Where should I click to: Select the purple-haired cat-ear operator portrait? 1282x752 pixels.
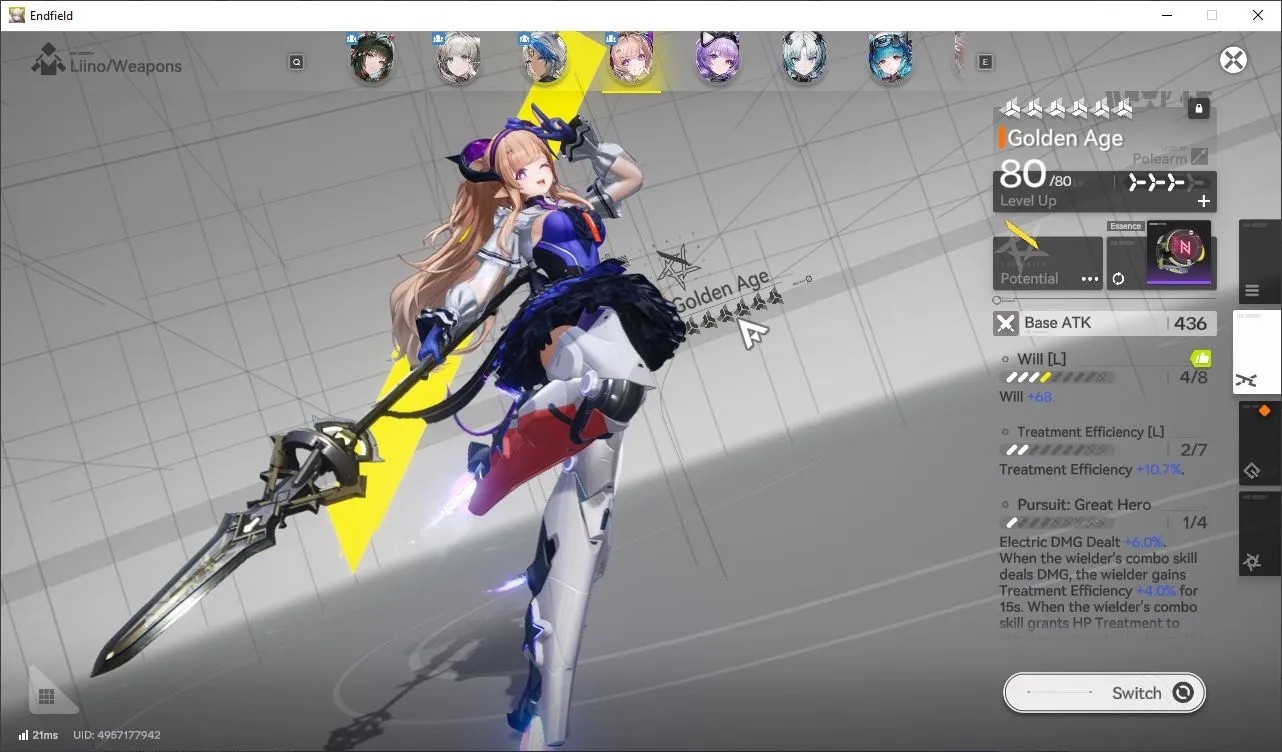coord(717,58)
